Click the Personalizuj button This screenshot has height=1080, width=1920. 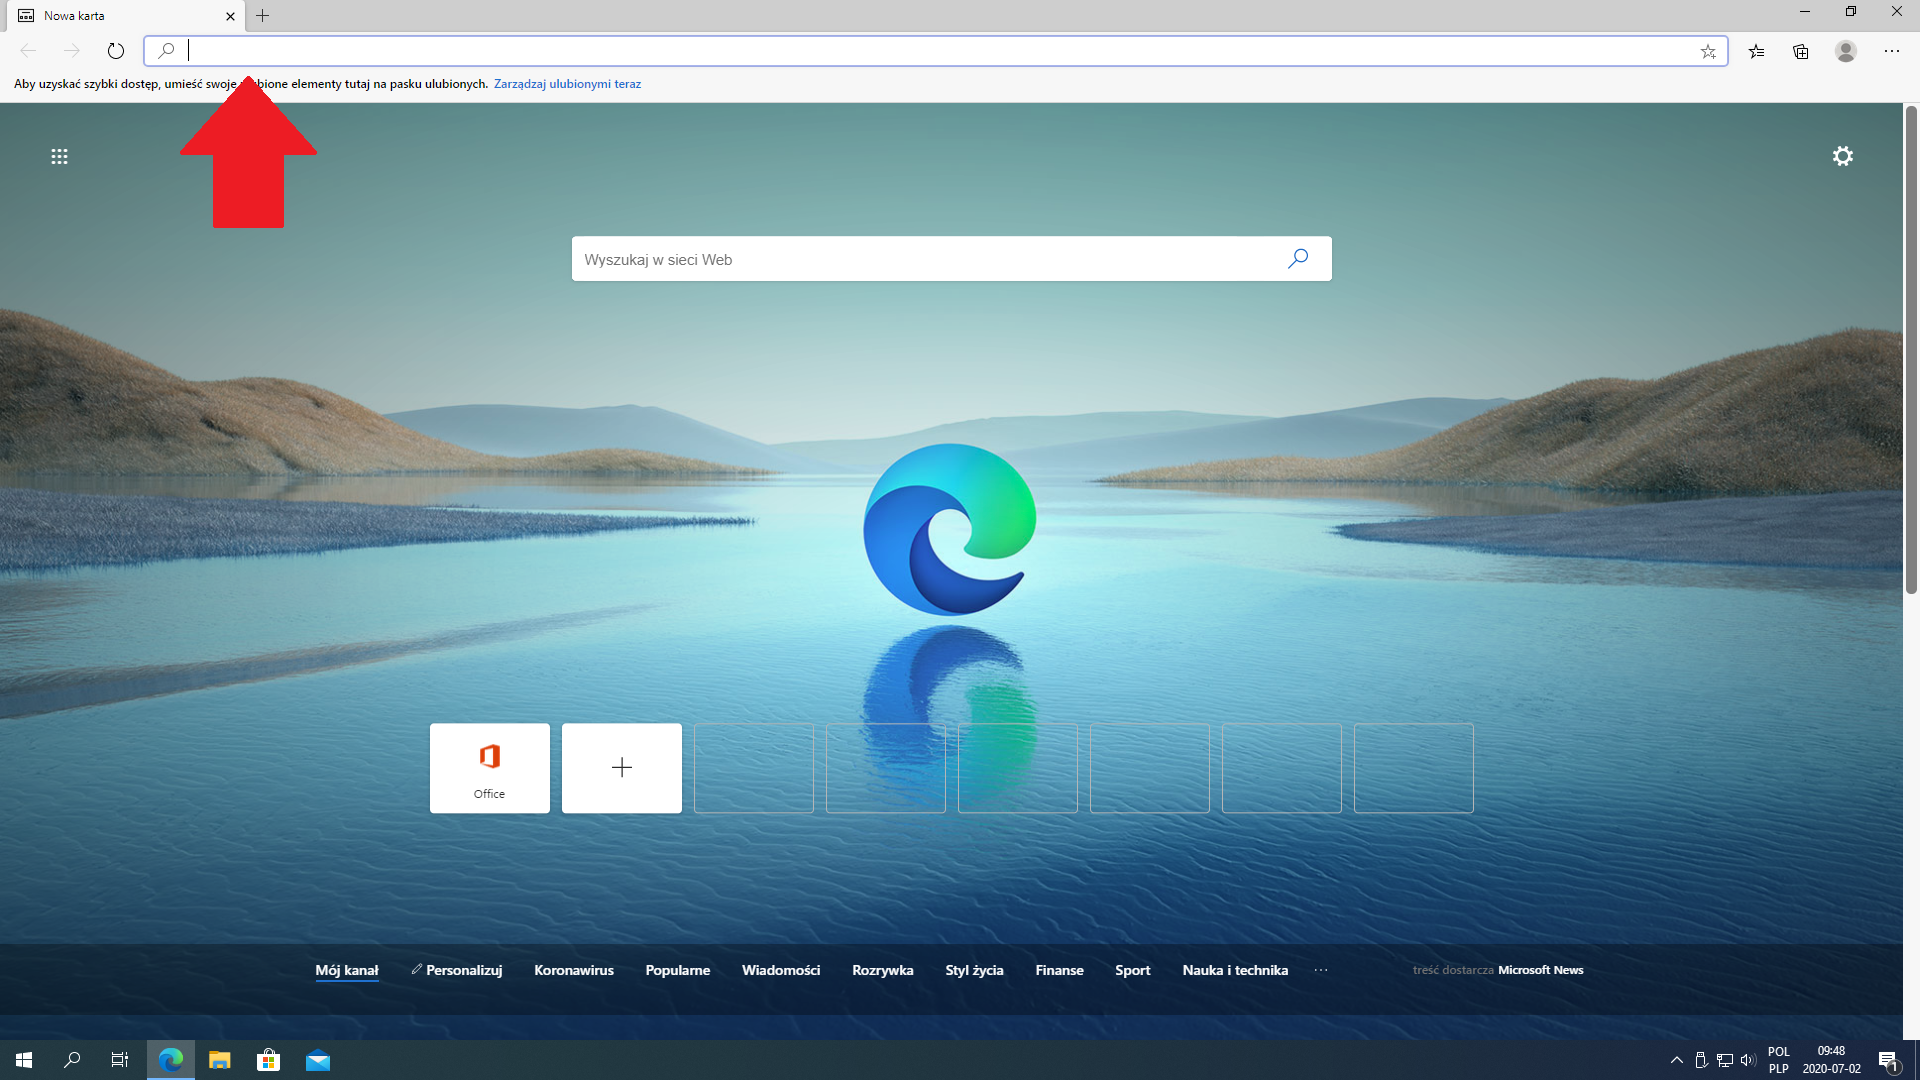[x=457, y=970]
